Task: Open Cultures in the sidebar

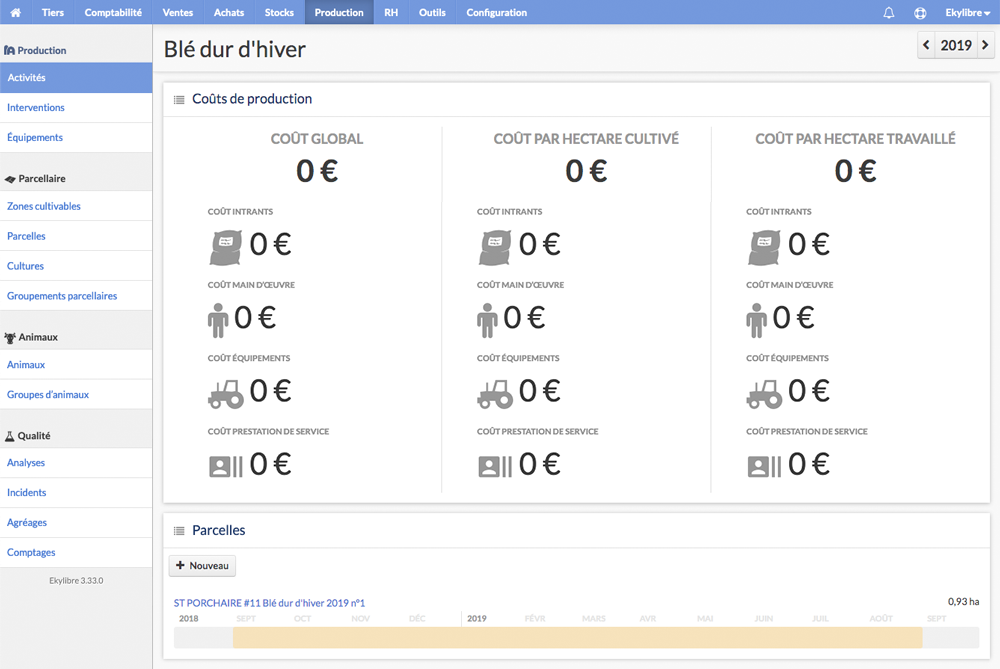Action: 76,267
